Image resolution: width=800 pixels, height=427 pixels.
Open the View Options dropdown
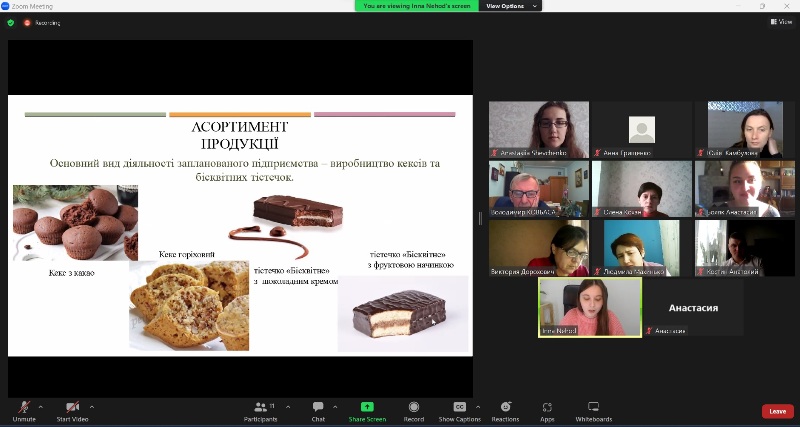click(510, 6)
